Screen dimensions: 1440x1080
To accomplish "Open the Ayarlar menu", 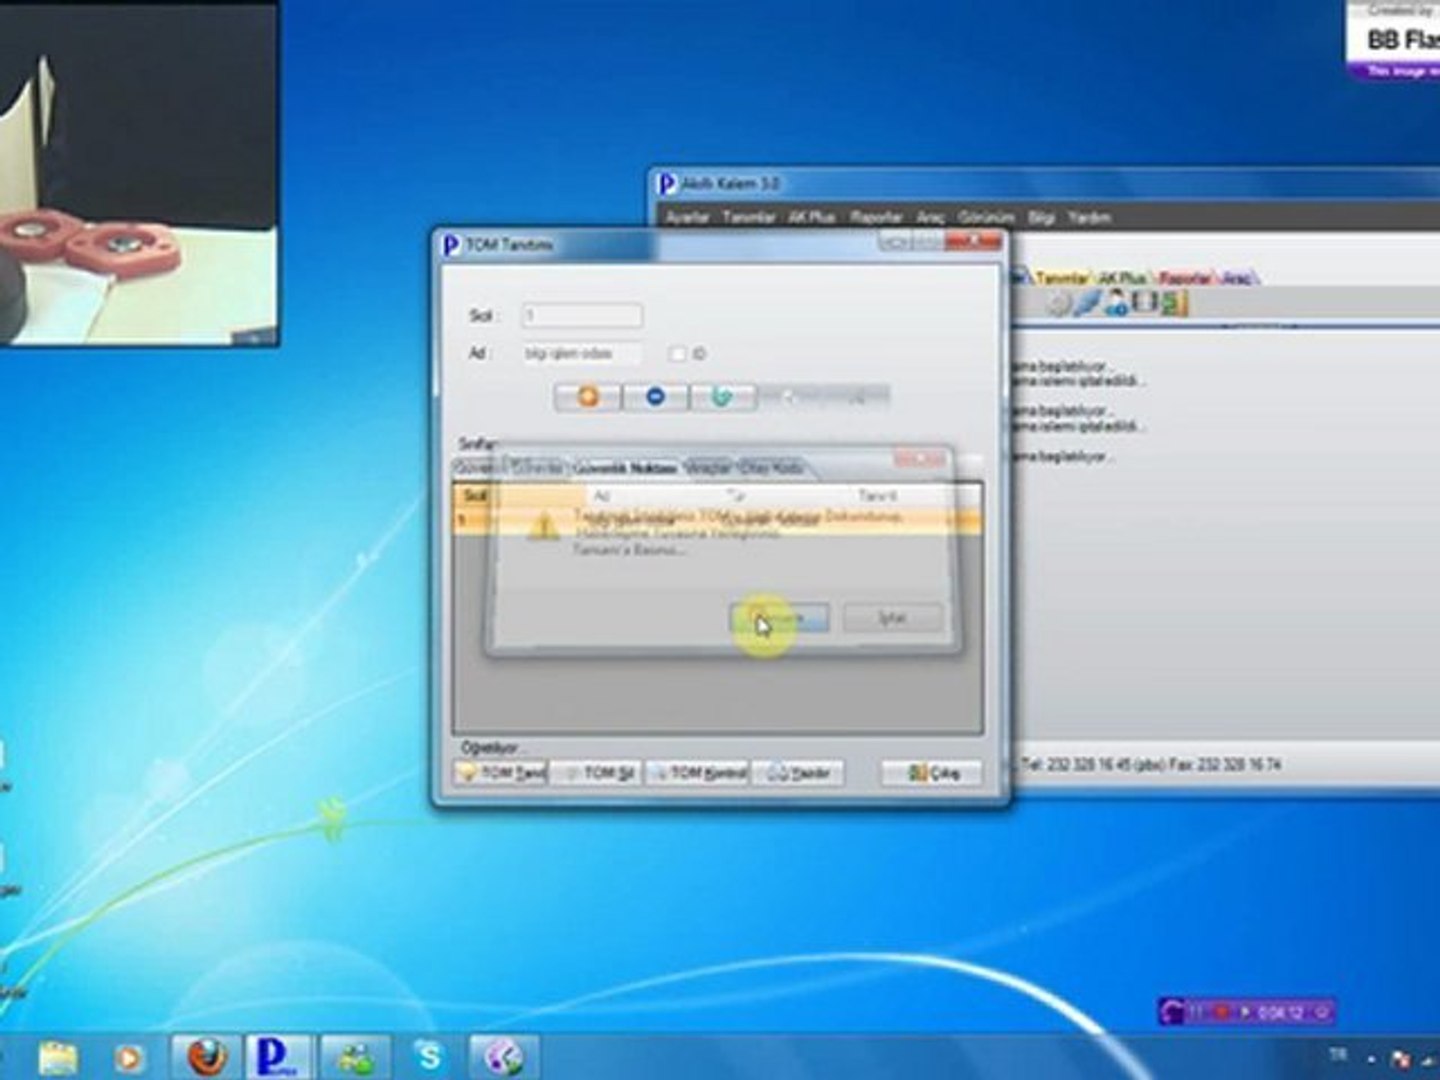I will coord(687,217).
